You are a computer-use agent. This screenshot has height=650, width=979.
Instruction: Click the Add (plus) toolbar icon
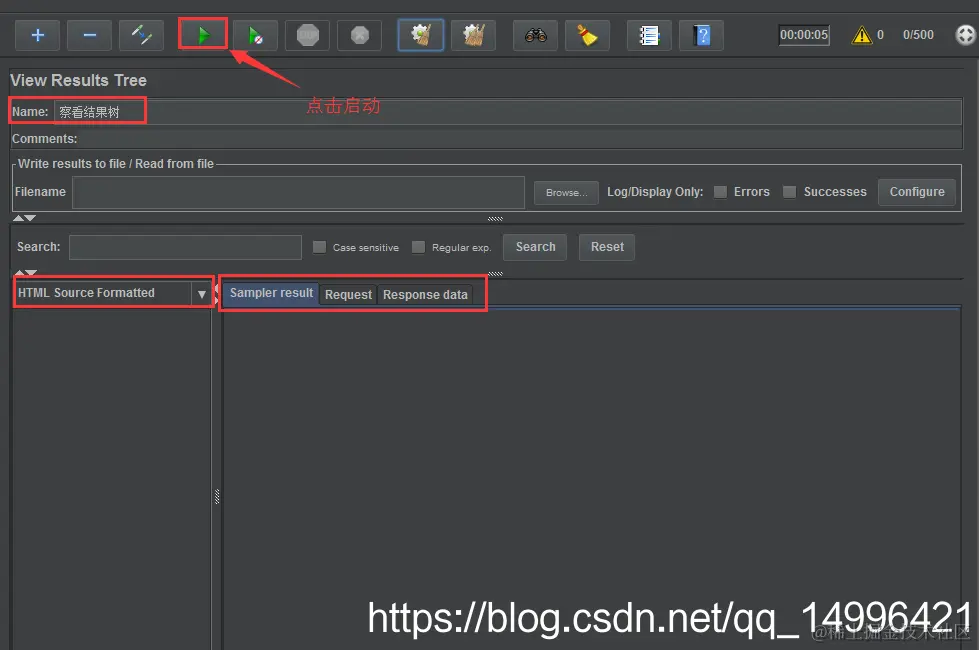click(37, 35)
